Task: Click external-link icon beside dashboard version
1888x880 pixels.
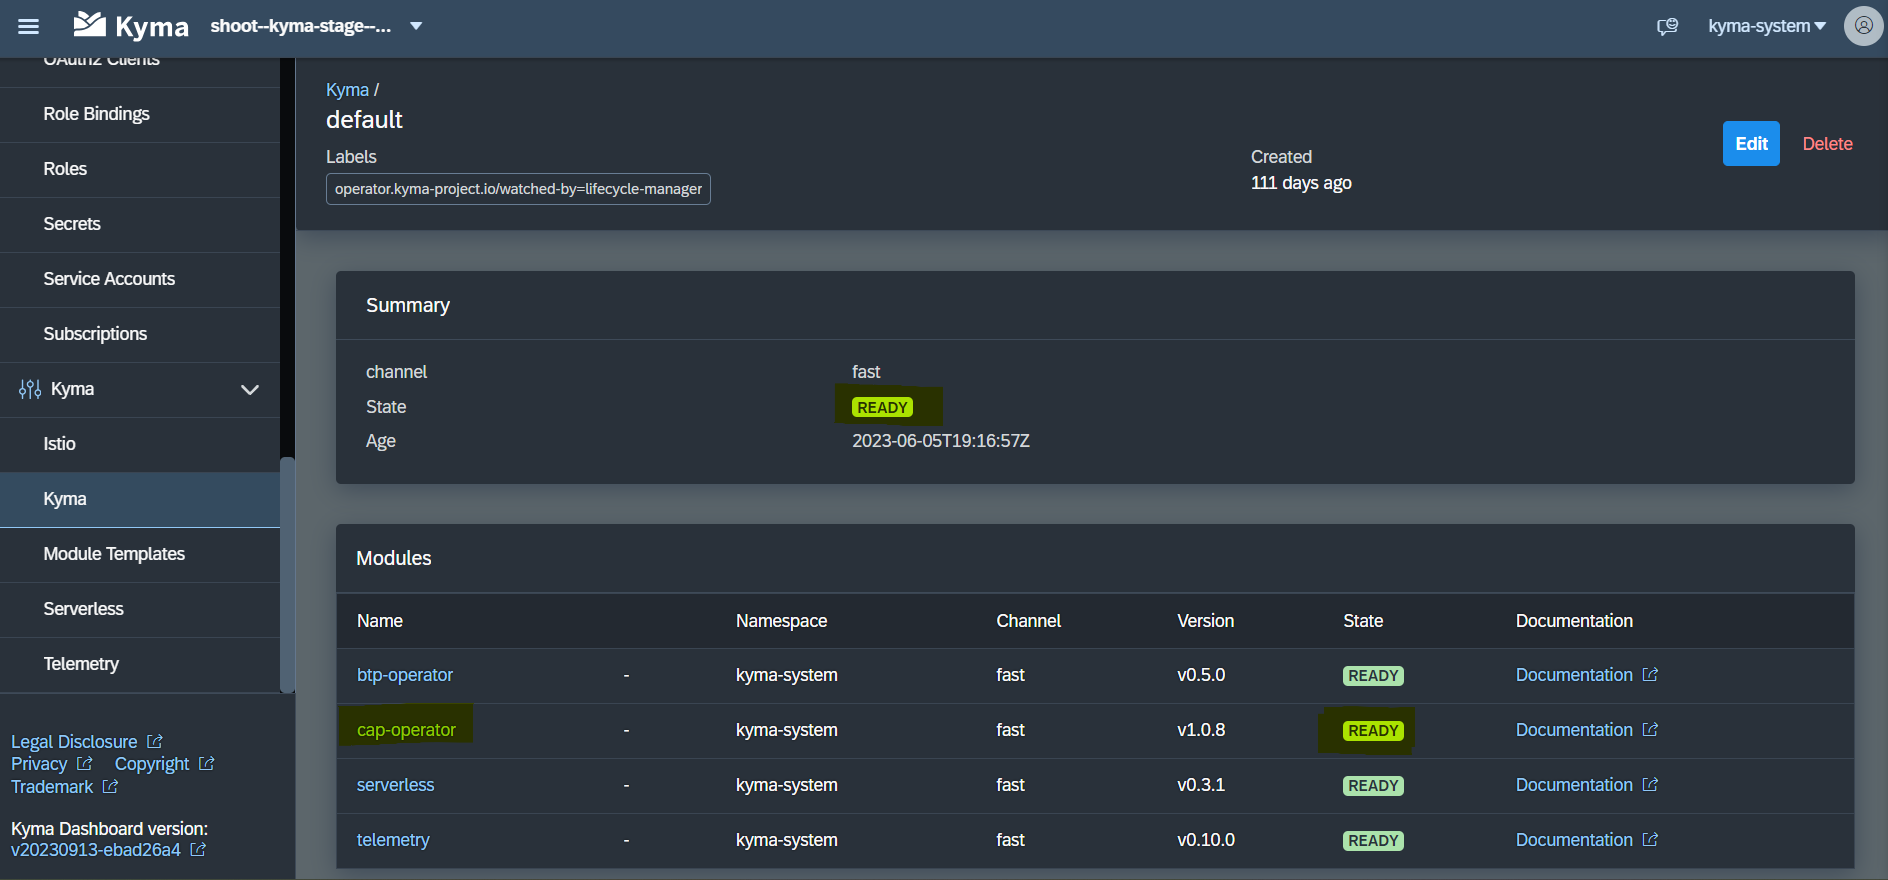Action: (198, 849)
